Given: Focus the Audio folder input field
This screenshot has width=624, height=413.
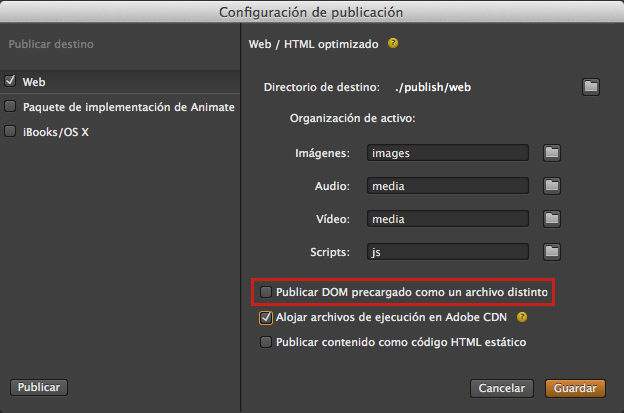Looking at the screenshot, I should coord(446,186).
